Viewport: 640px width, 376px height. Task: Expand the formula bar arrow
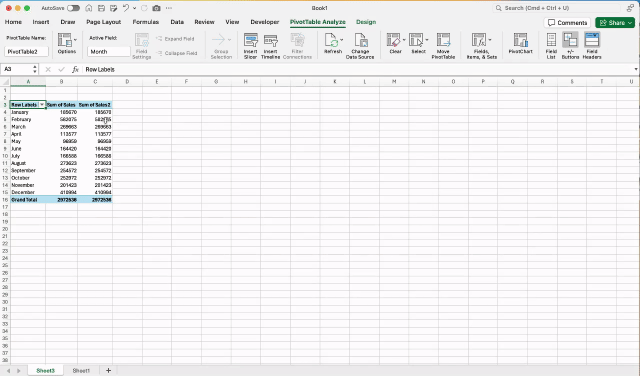636,69
